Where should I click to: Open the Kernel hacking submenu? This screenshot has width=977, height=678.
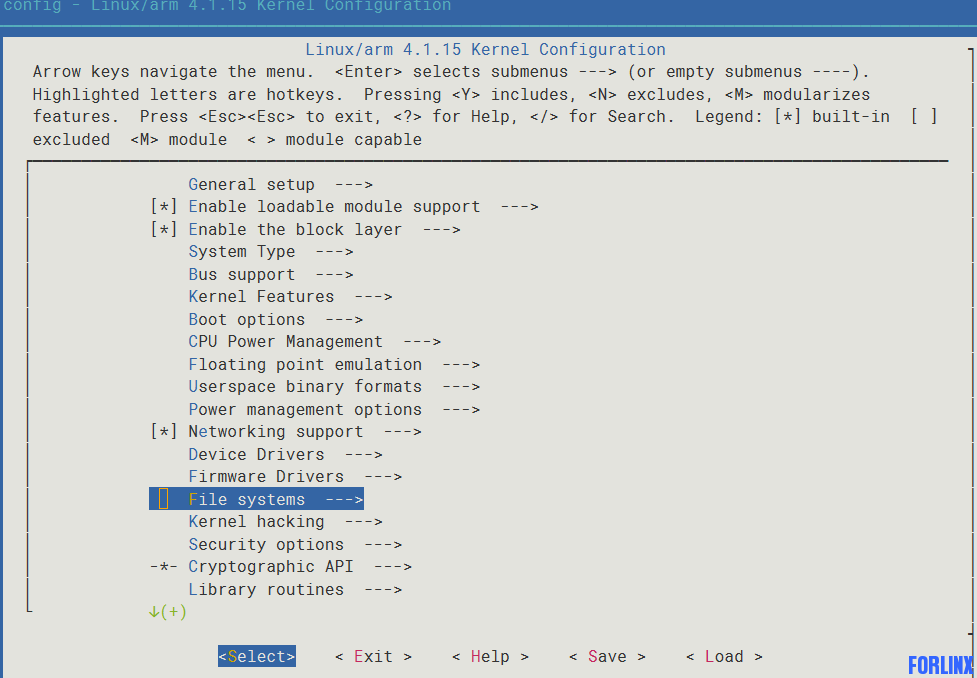[x=285, y=522]
